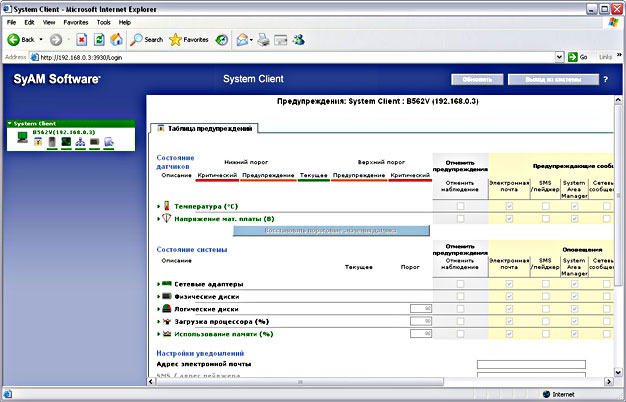
Task: Collapse the System Client tree node
Action: (x=9, y=123)
